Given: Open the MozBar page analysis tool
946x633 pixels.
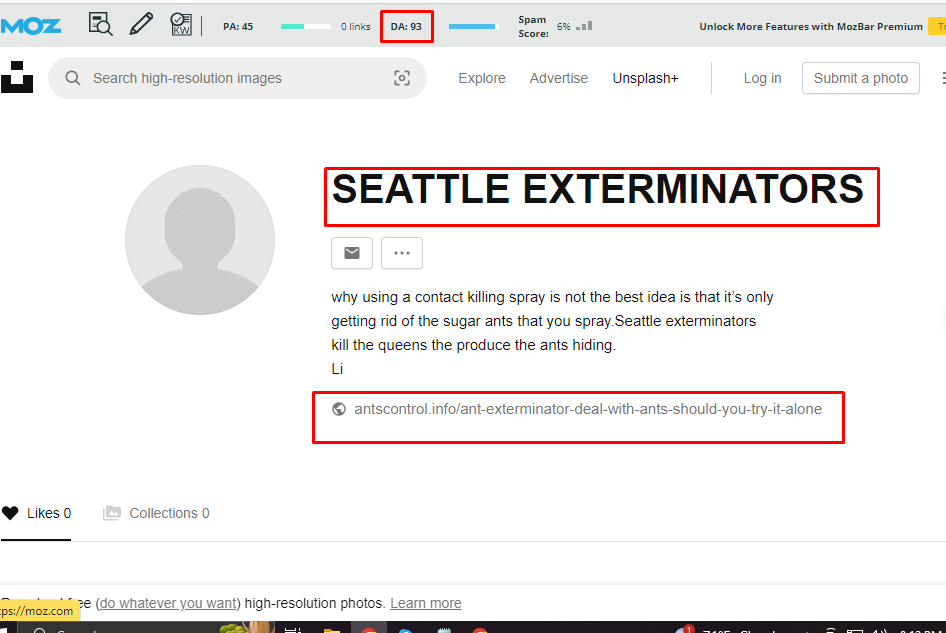Looking at the screenshot, I should pos(100,24).
